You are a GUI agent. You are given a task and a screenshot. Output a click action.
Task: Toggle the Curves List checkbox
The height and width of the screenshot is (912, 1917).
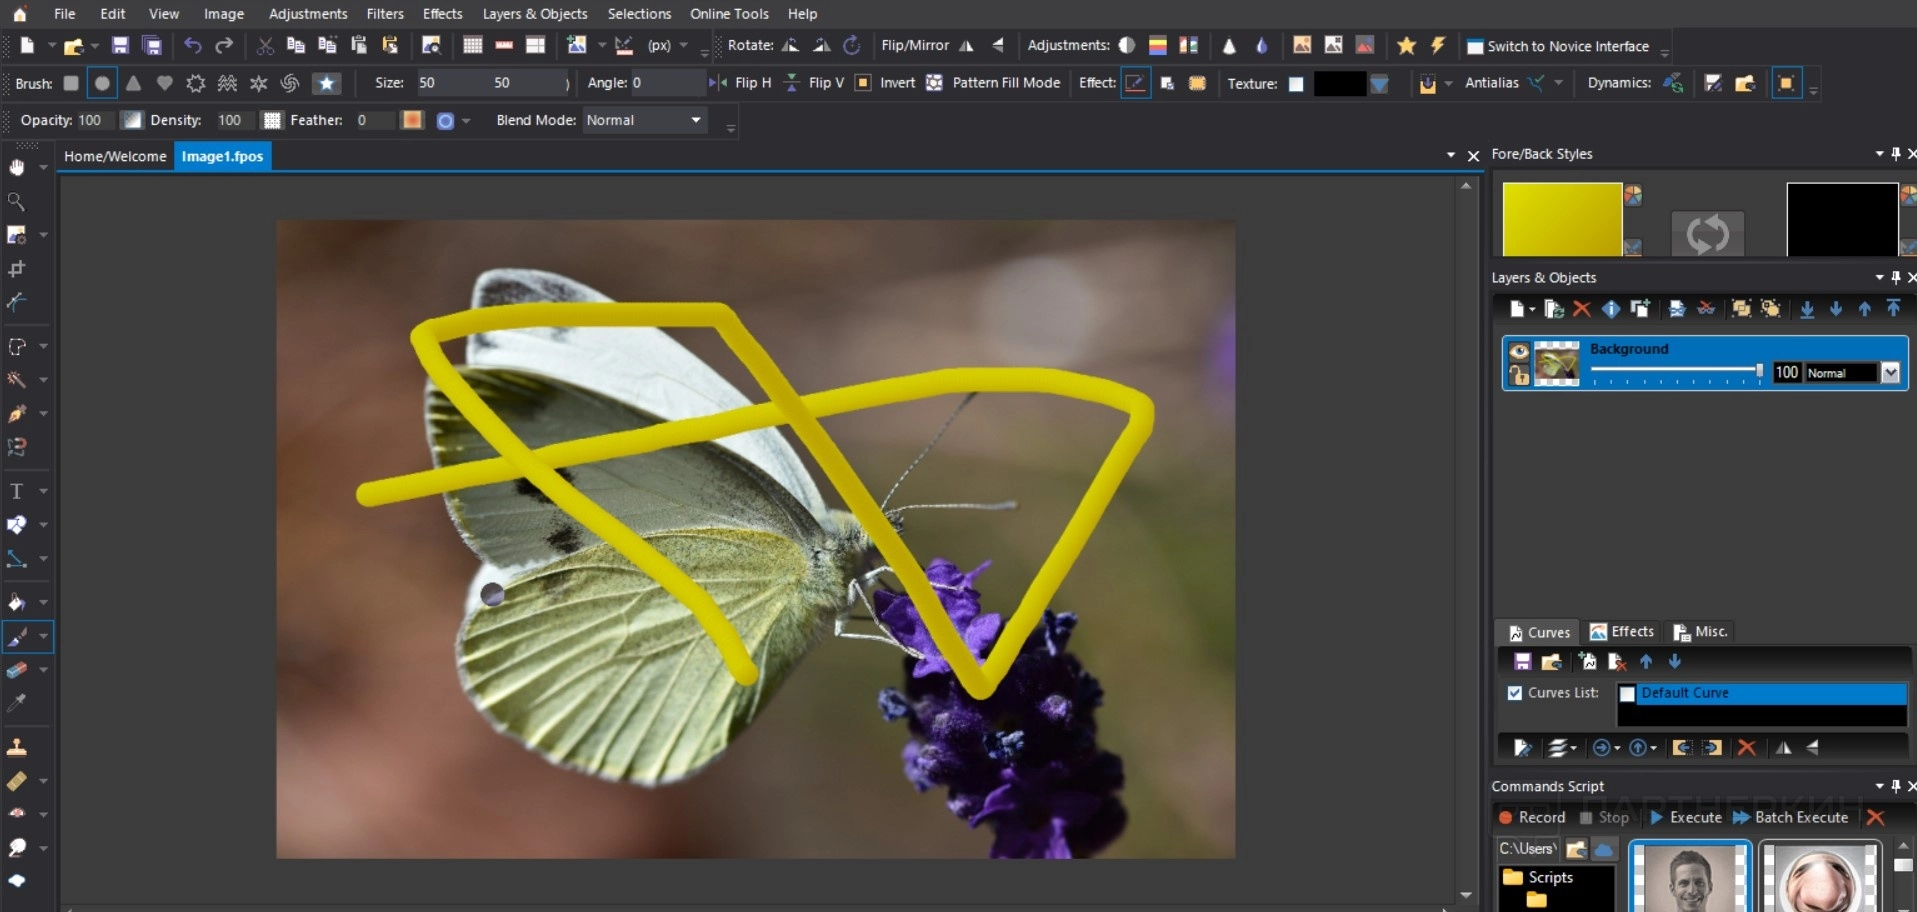(x=1515, y=693)
